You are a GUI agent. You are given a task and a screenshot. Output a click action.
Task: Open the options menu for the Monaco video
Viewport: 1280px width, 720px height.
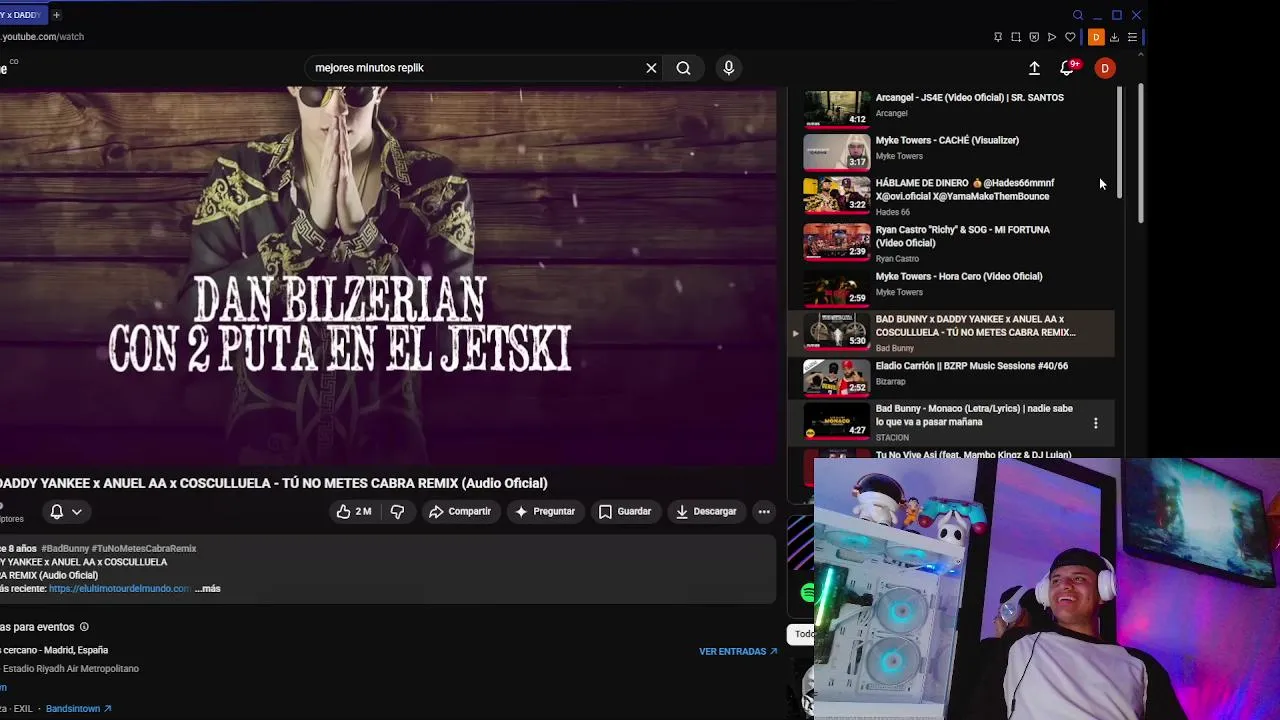(x=1096, y=423)
